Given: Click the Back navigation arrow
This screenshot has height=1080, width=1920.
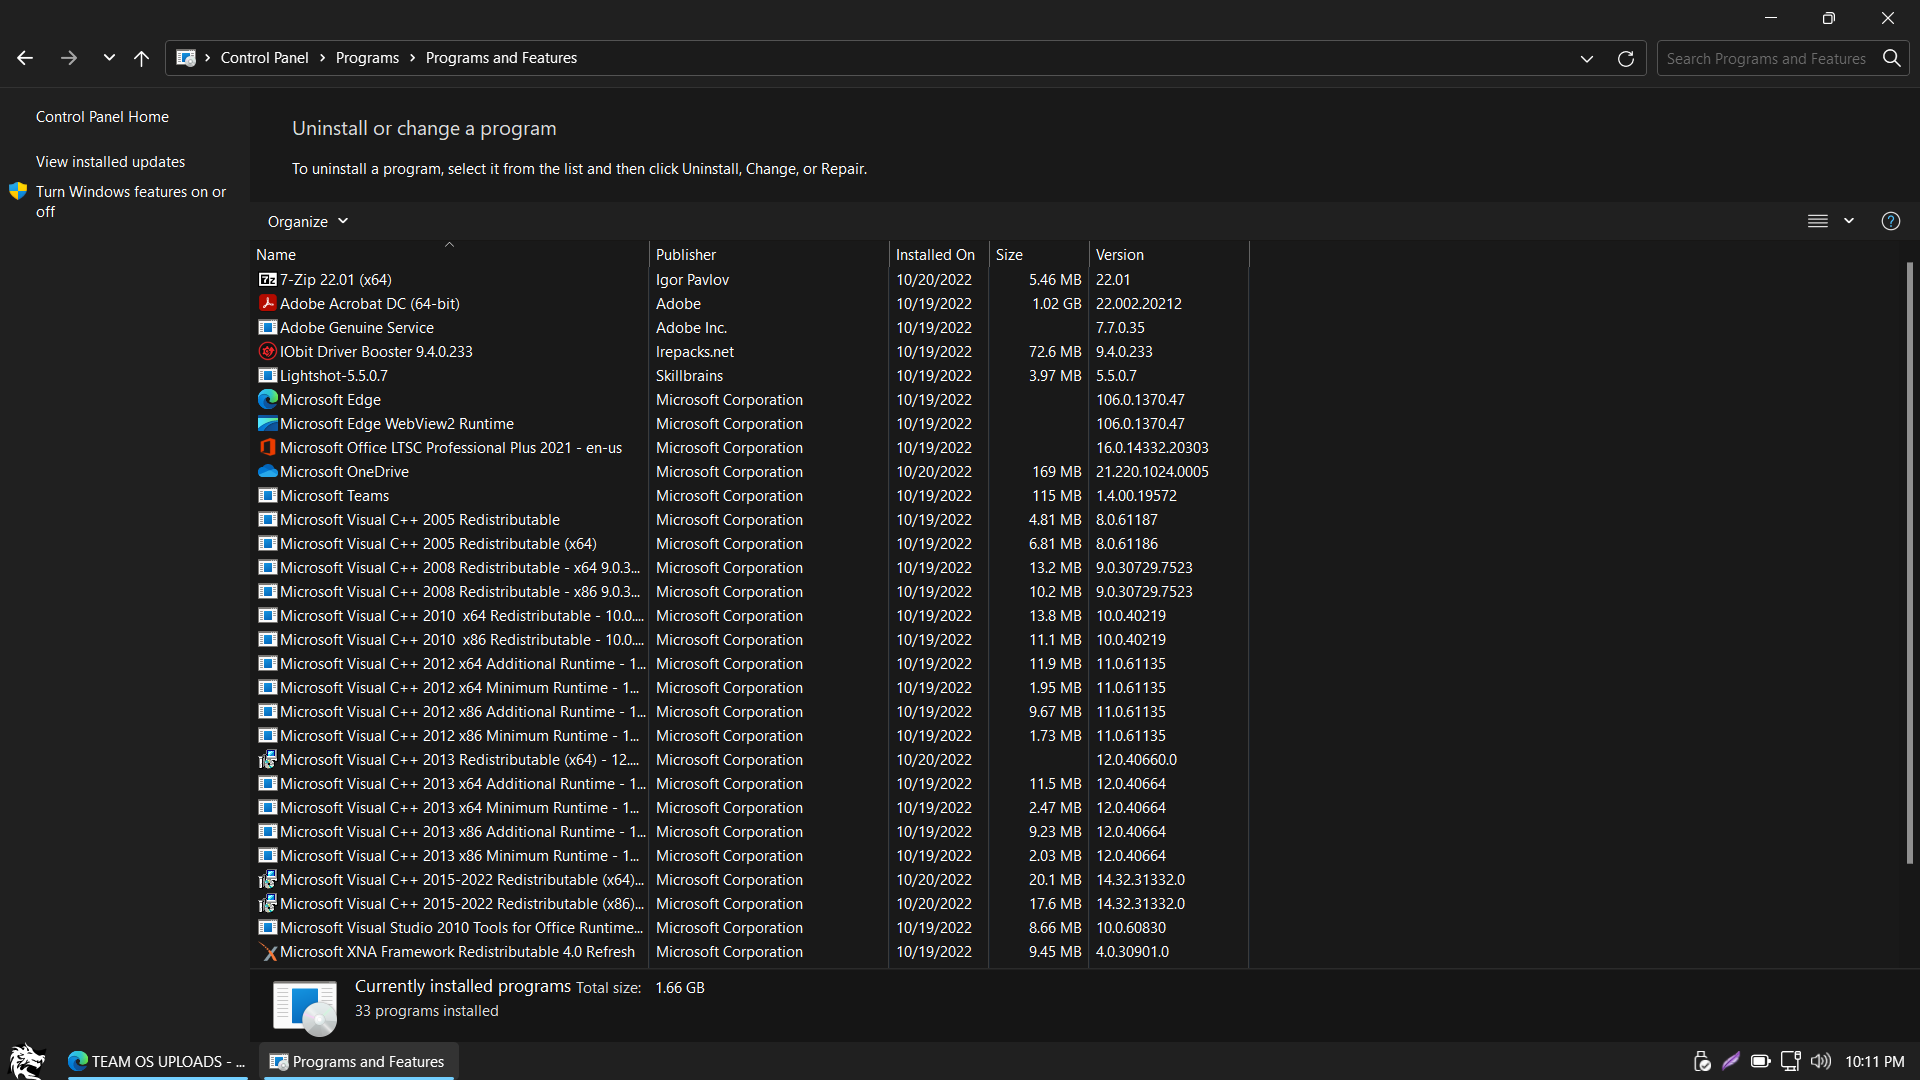Looking at the screenshot, I should (x=25, y=58).
